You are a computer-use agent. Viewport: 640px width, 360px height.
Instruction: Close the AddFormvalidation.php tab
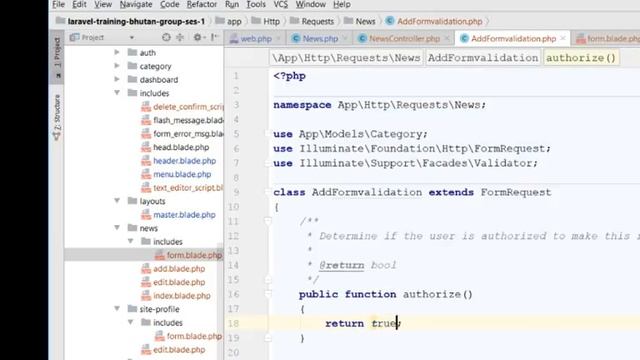(563, 38)
